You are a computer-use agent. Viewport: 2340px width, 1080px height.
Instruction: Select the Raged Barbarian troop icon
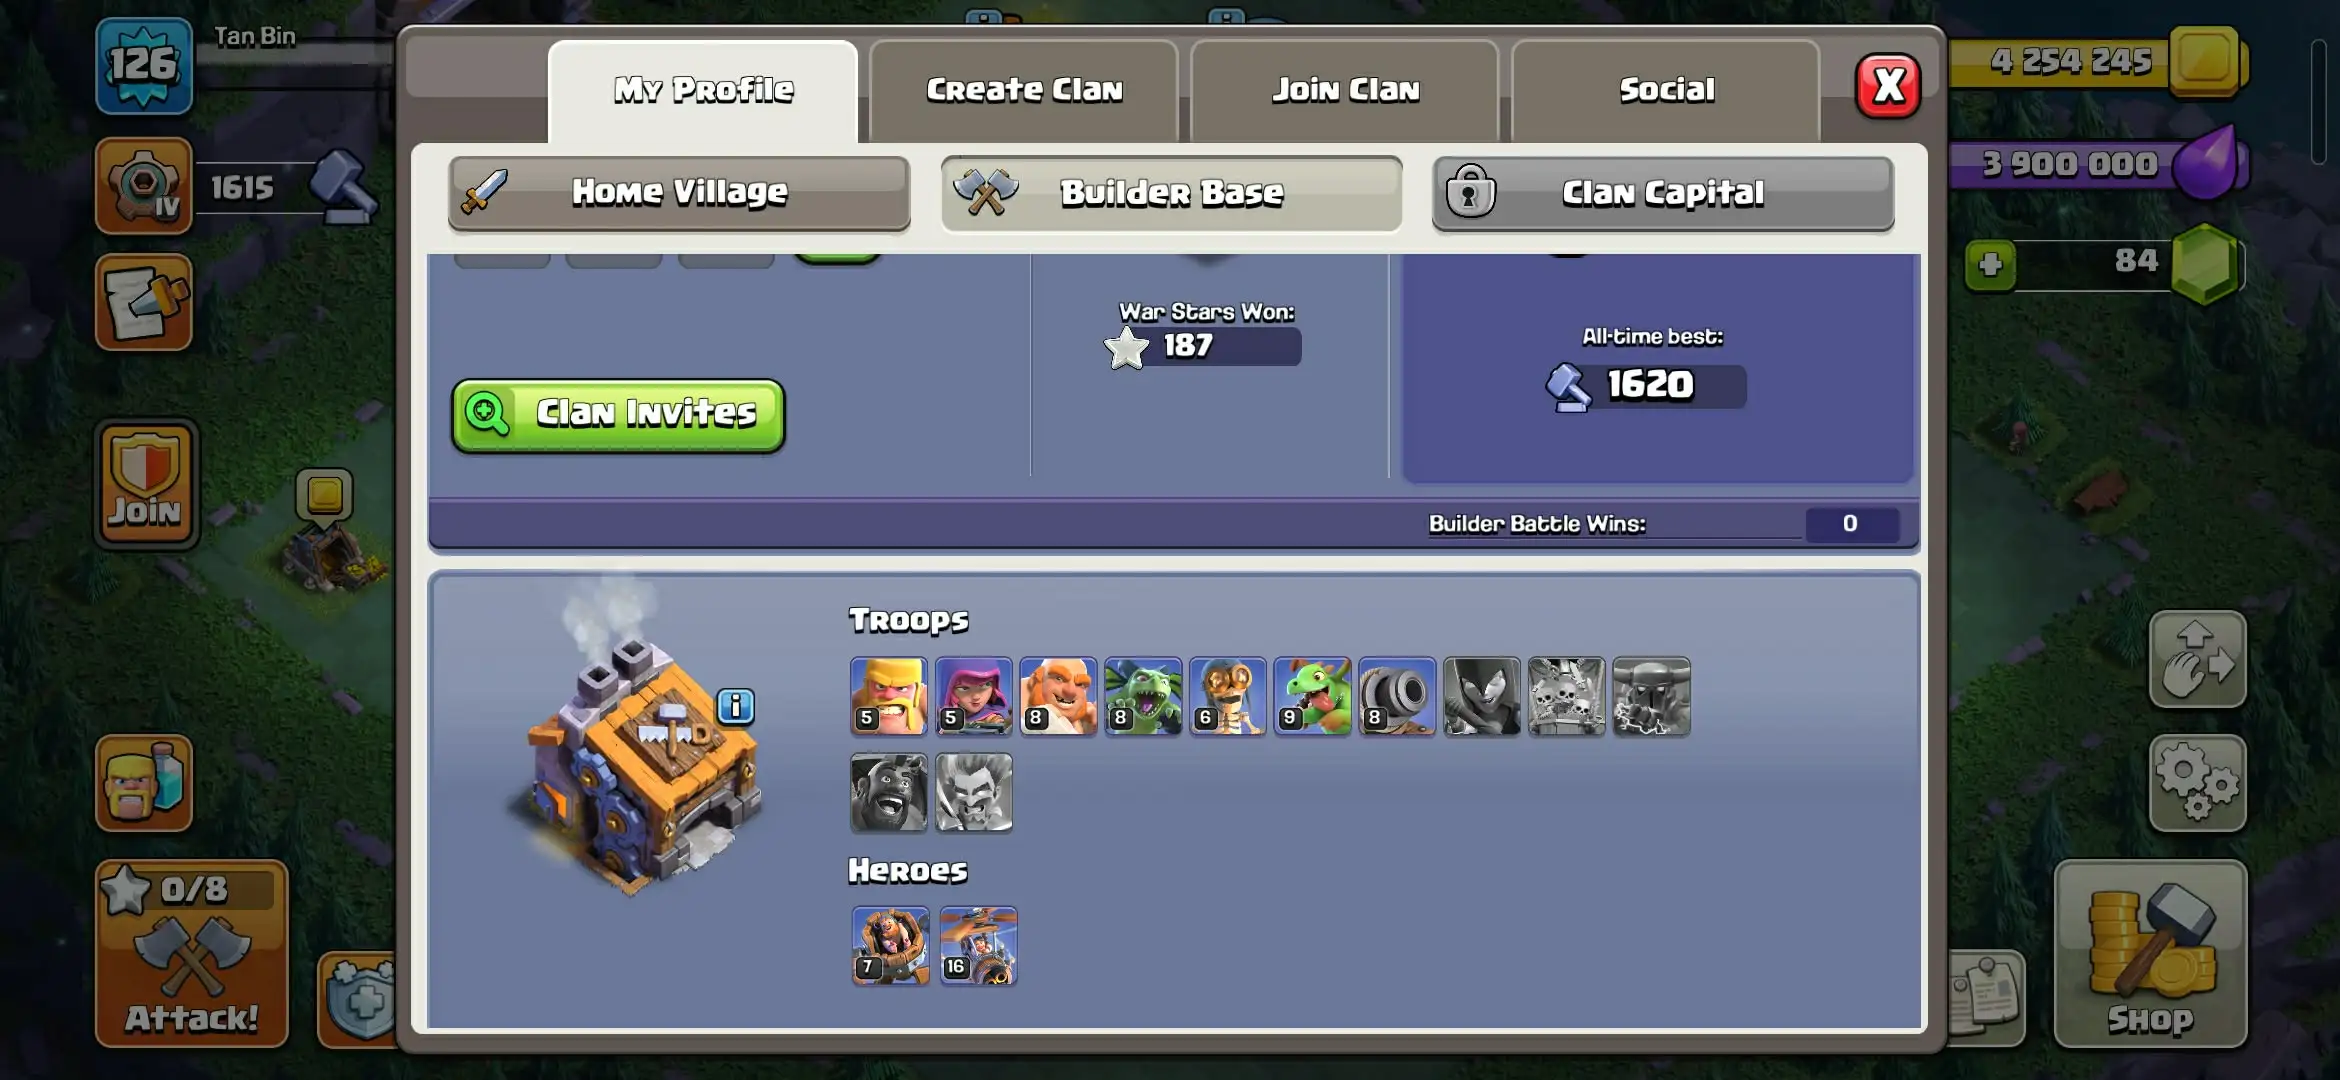(x=889, y=696)
